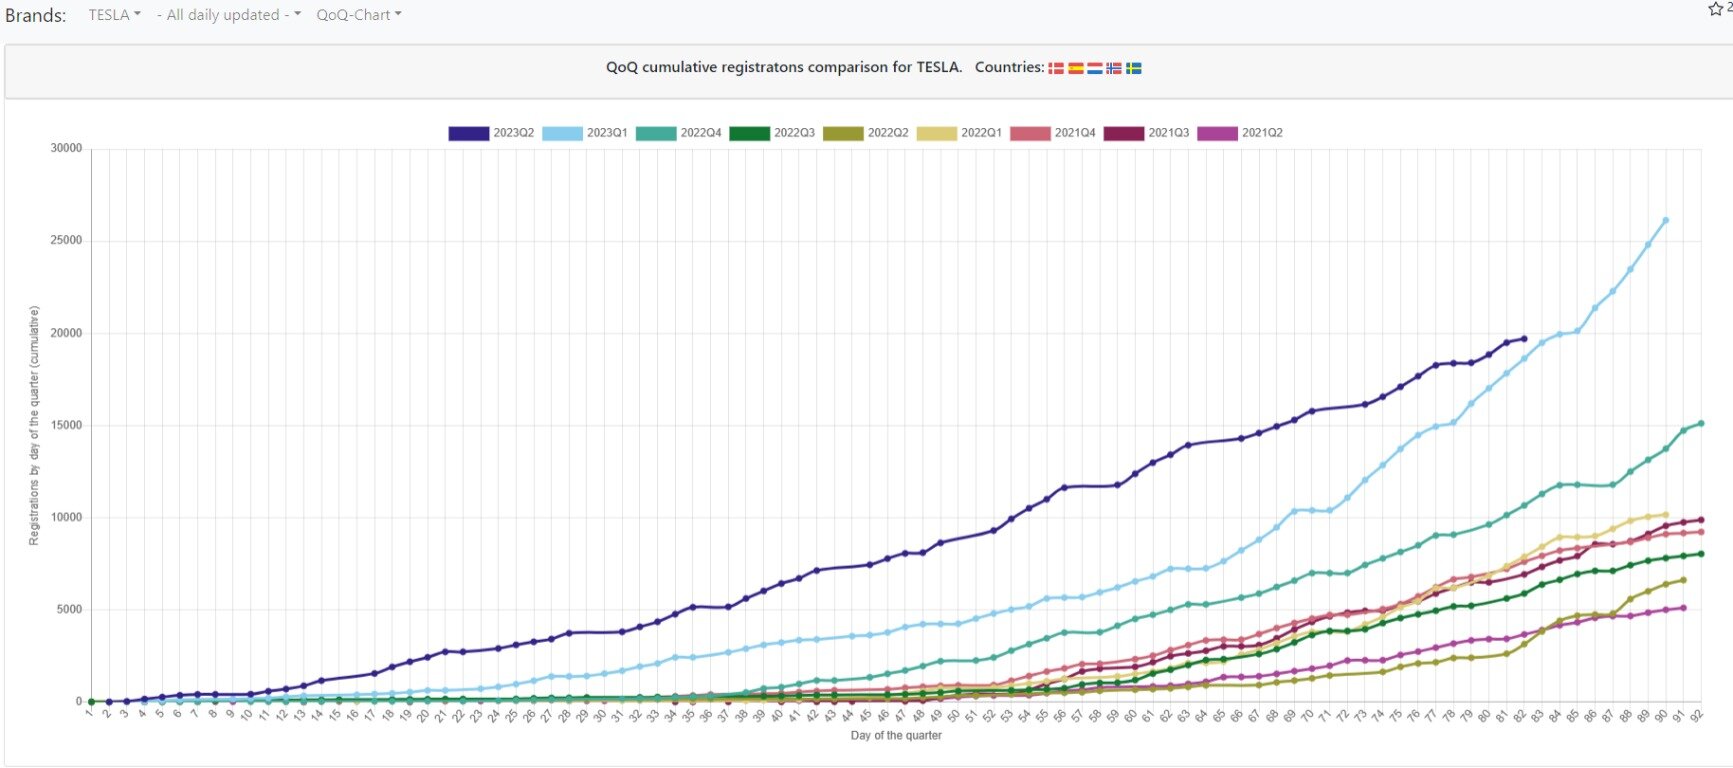Click the last data point of the 2022Q4 line
The height and width of the screenshot is (768, 1733).
point(1701,423)
